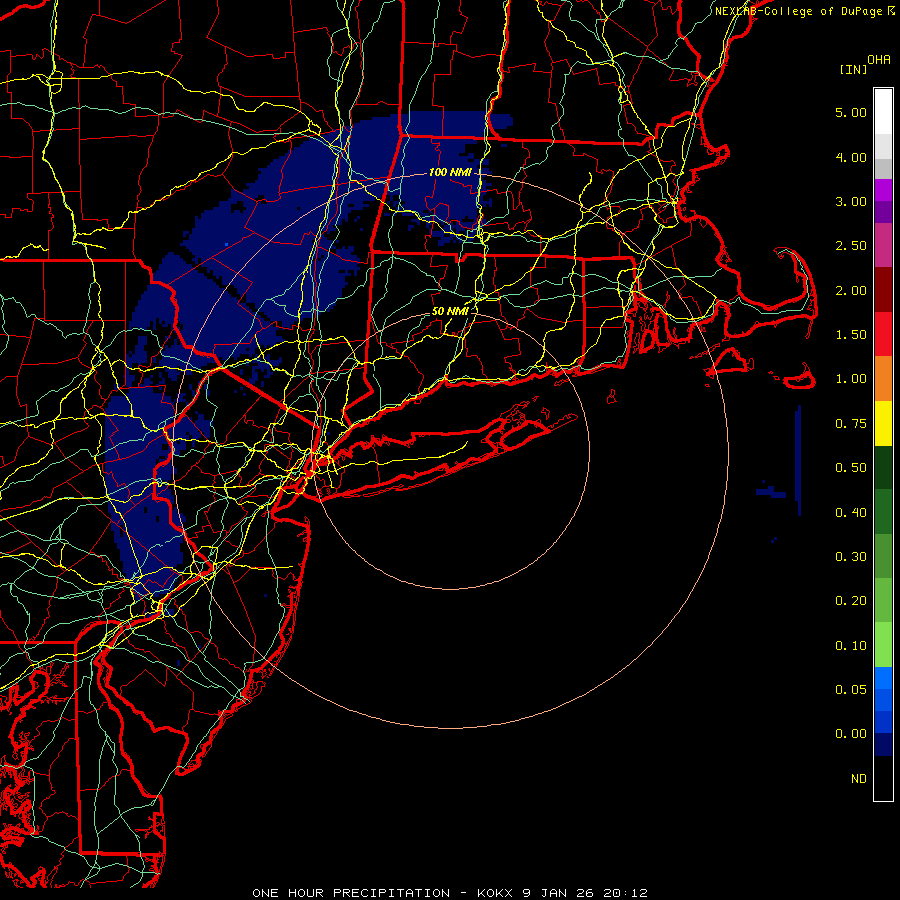Select the yellow 0.75 legend swatch
900x900 pixels.
tap(883, 423)
